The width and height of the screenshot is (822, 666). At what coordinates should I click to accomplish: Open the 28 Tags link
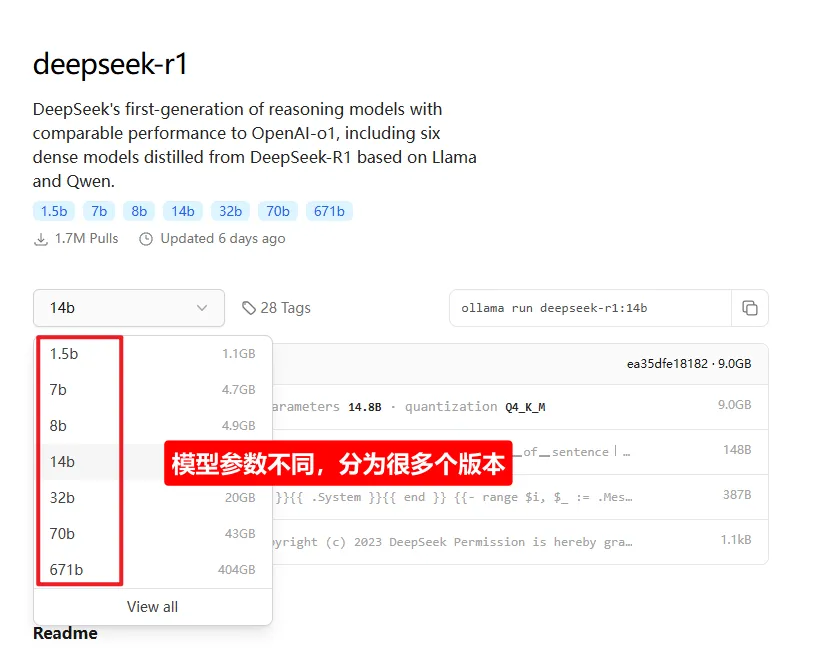point(285,308)
